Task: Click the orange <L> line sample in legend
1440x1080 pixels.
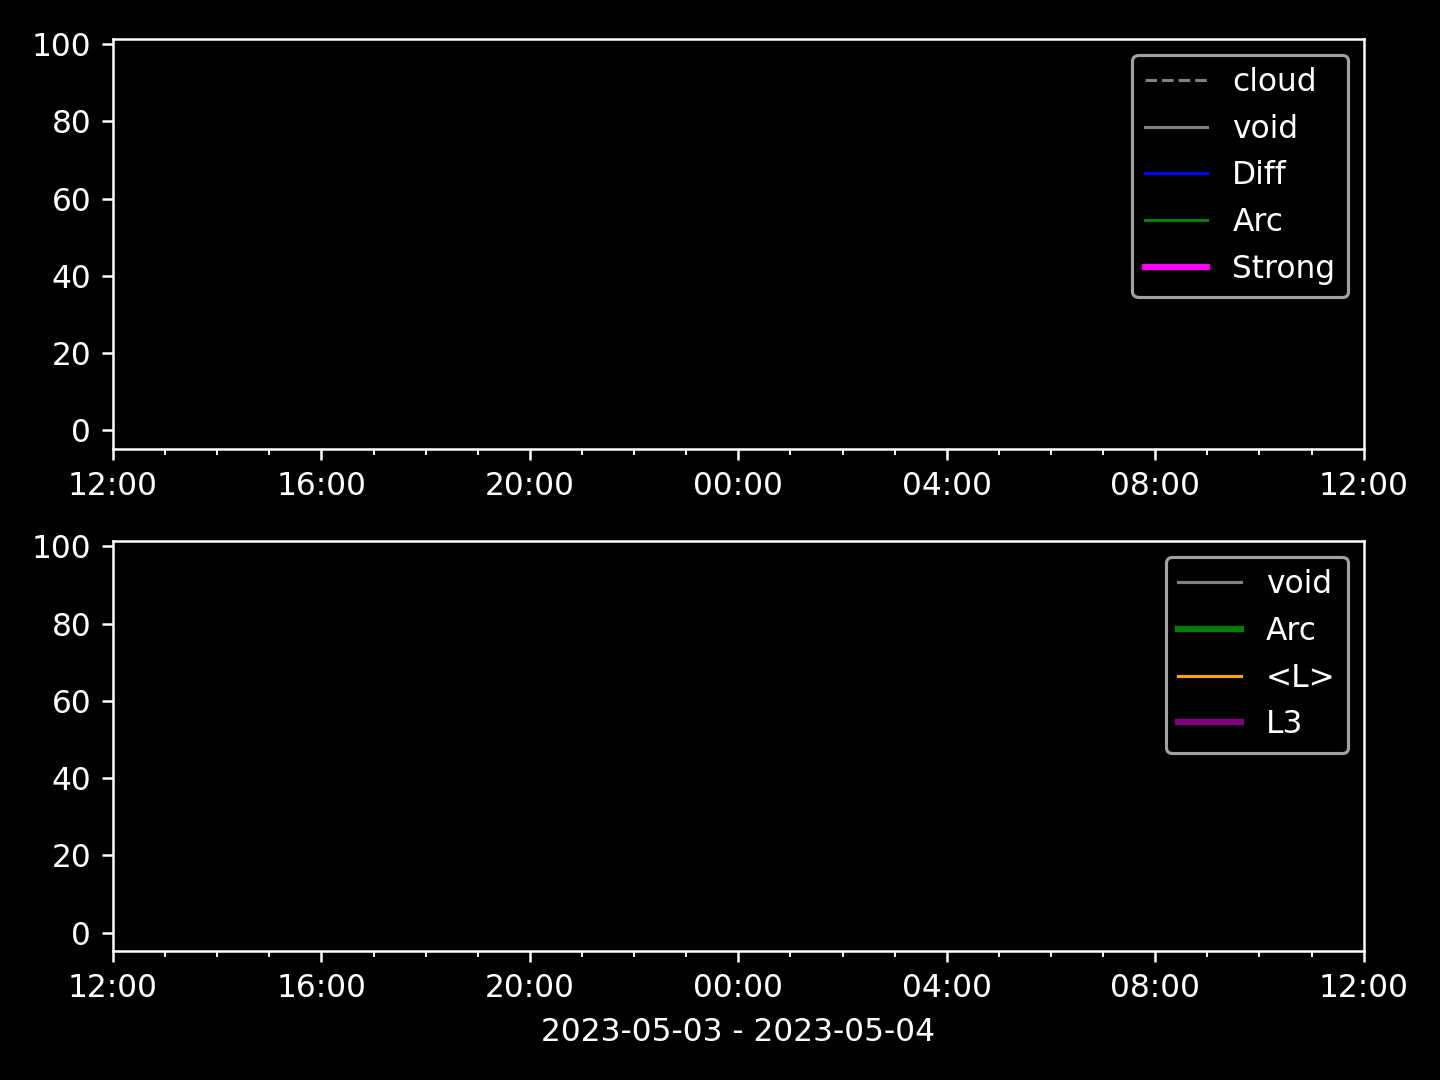Action: 1210,677
